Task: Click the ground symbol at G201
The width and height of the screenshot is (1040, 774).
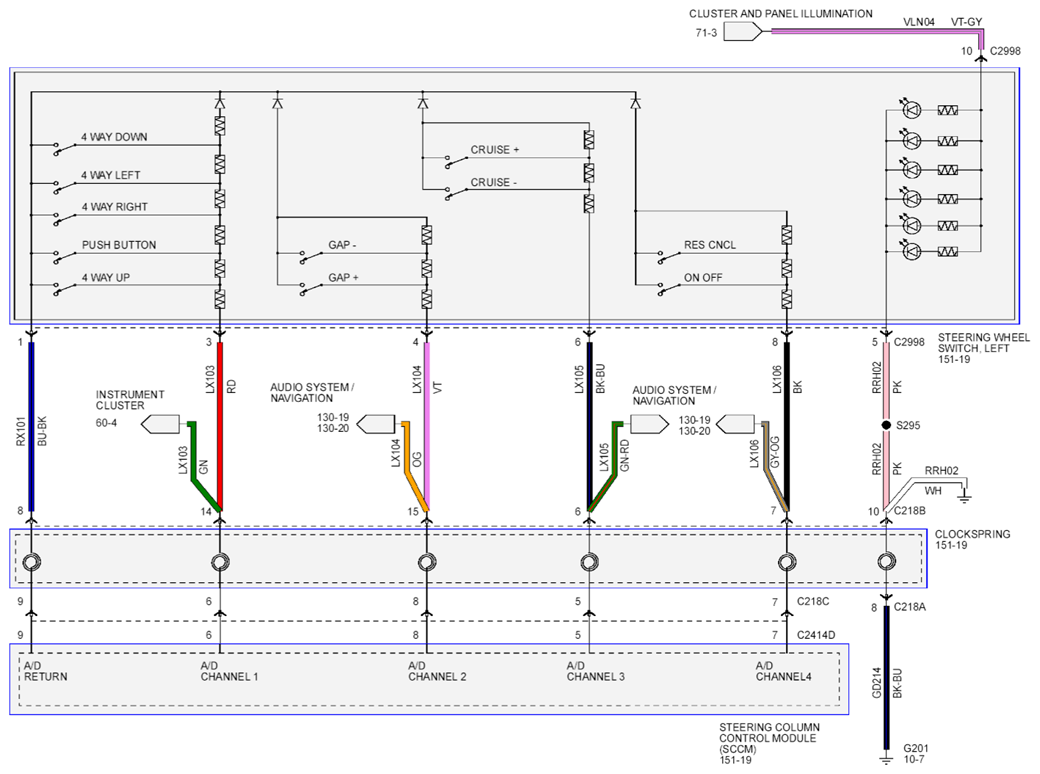Action: [886, 759]
